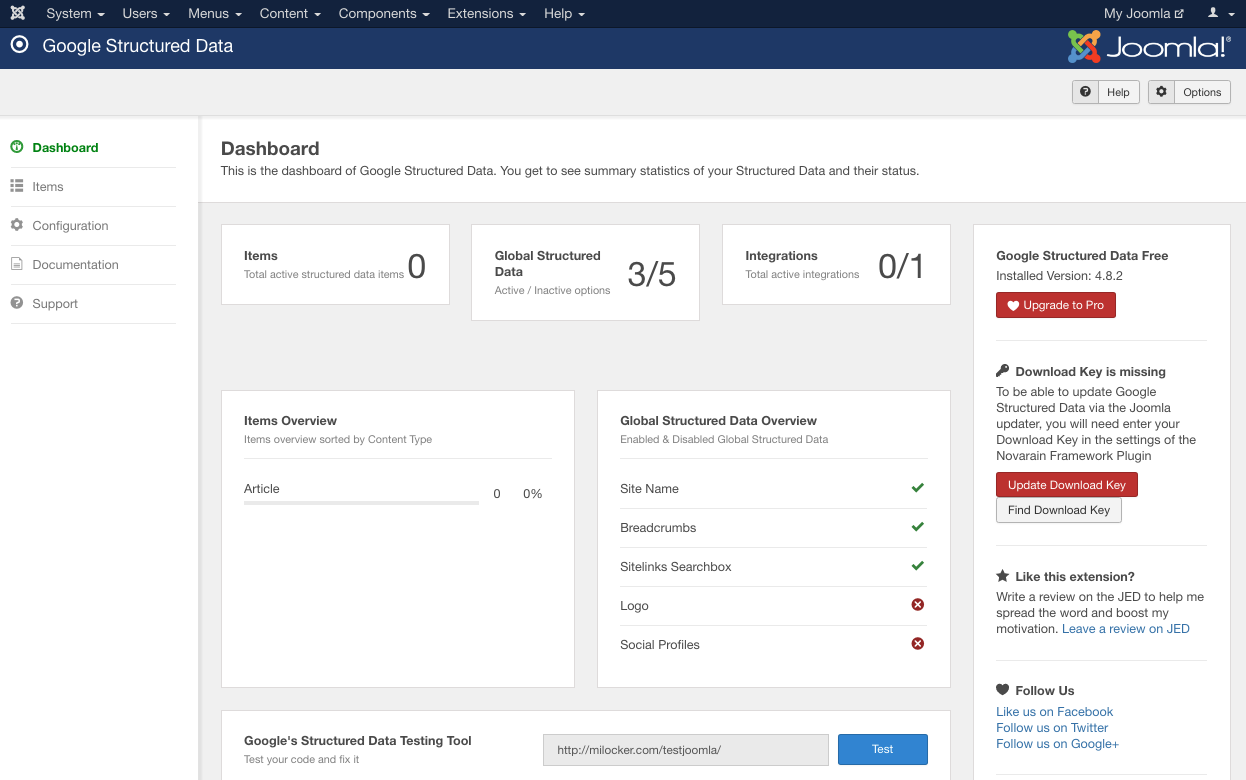
Task: Click the Update Download Key button
Action: click(1066, 485)
